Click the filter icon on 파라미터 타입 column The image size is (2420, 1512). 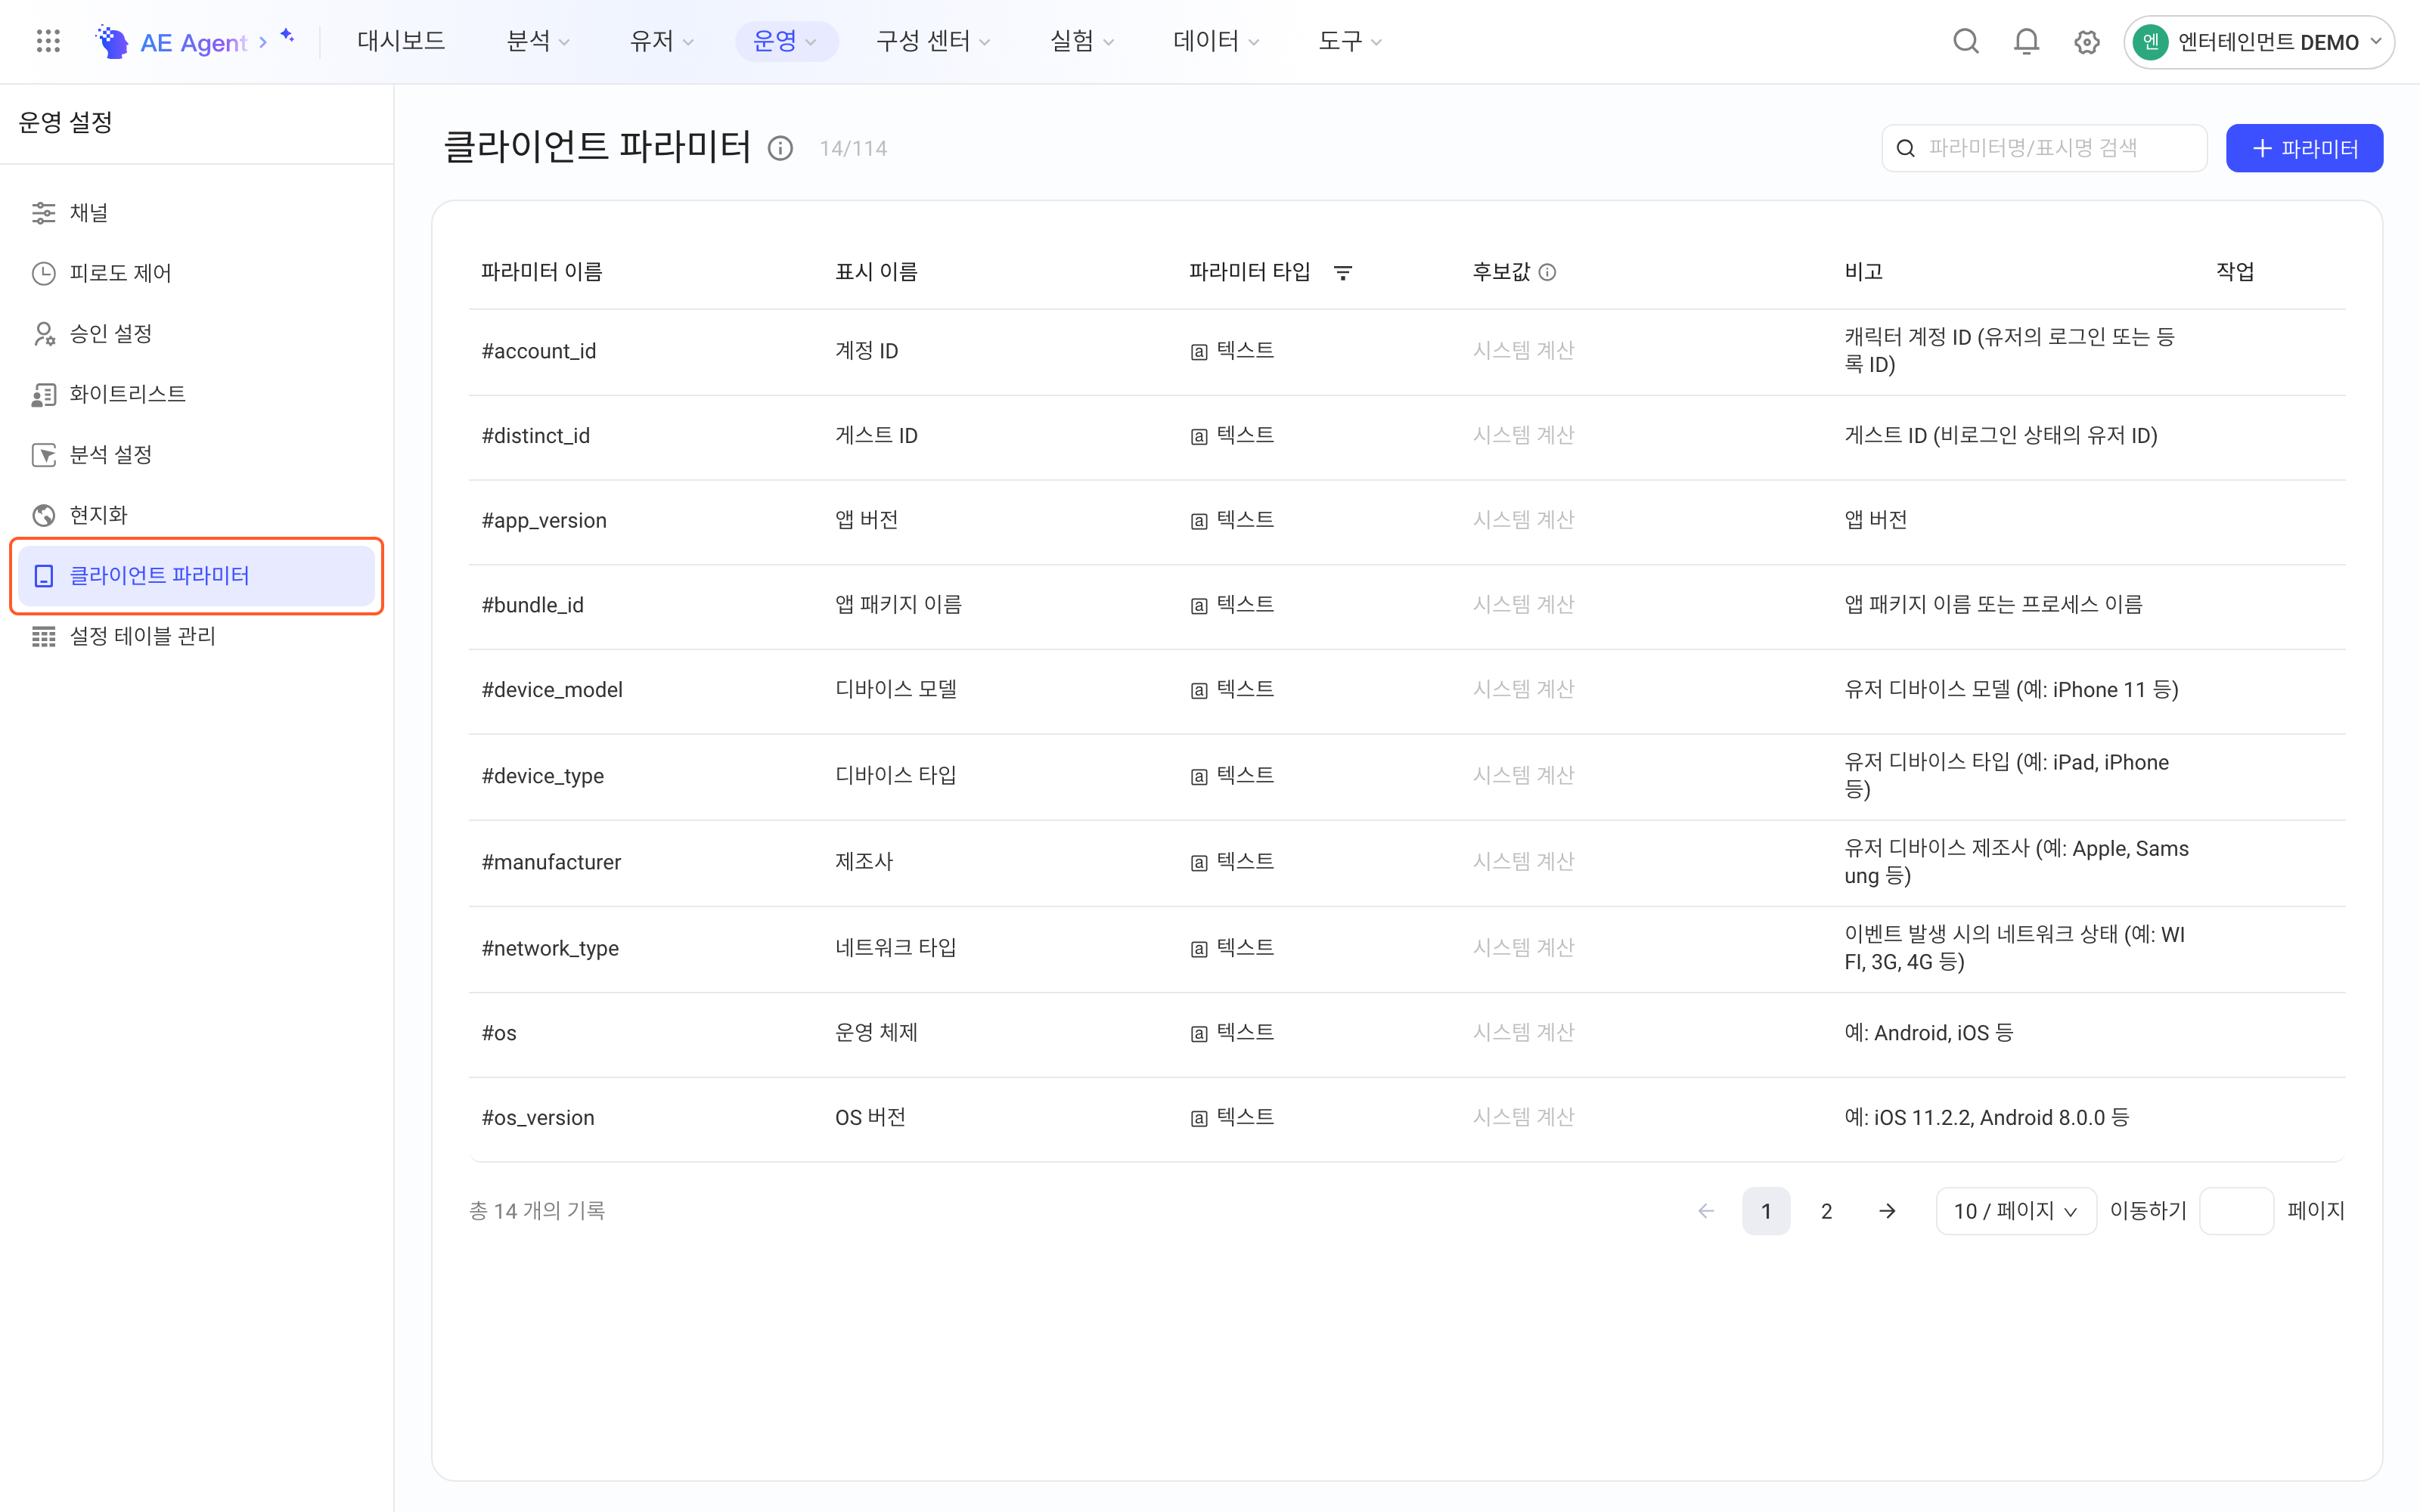(1343, 272)
